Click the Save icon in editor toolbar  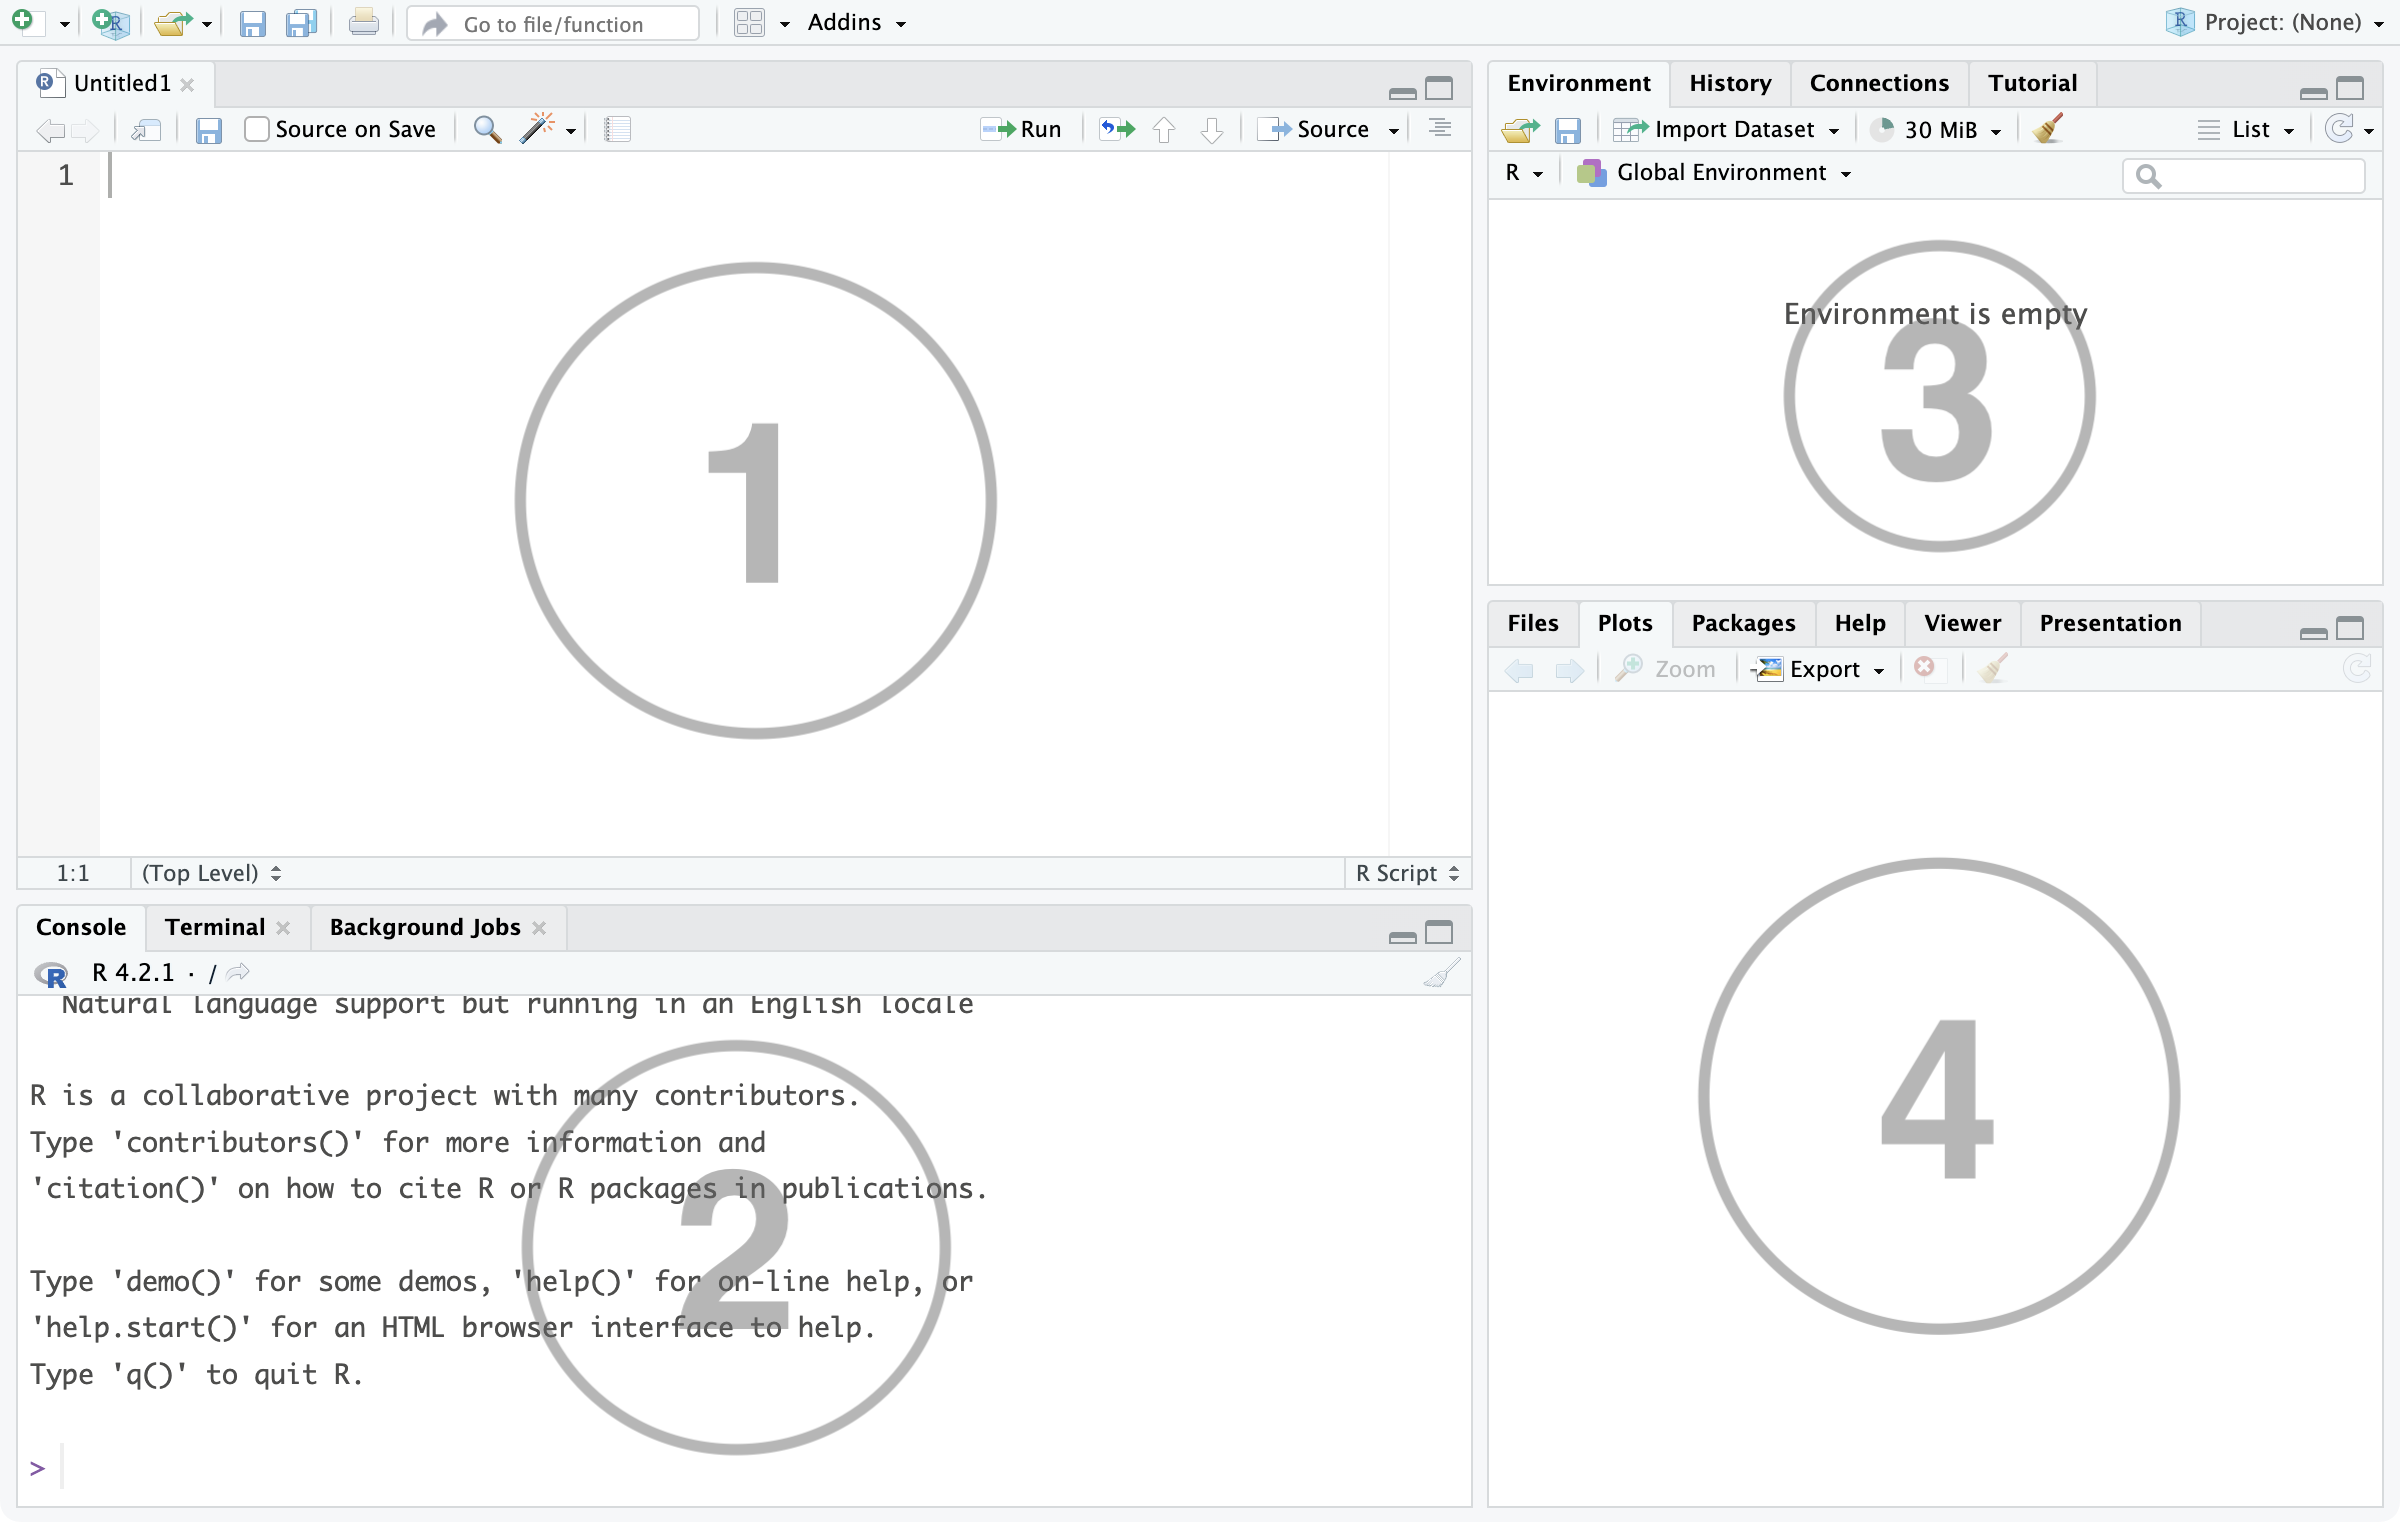pos(208,128)
